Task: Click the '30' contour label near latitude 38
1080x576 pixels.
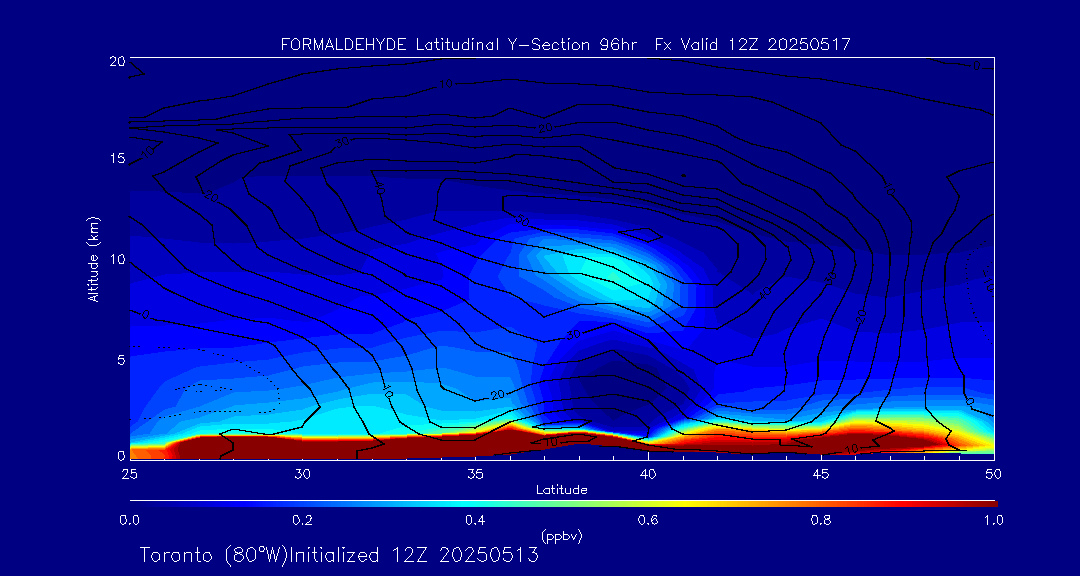Action: click(x=575, y=334)
